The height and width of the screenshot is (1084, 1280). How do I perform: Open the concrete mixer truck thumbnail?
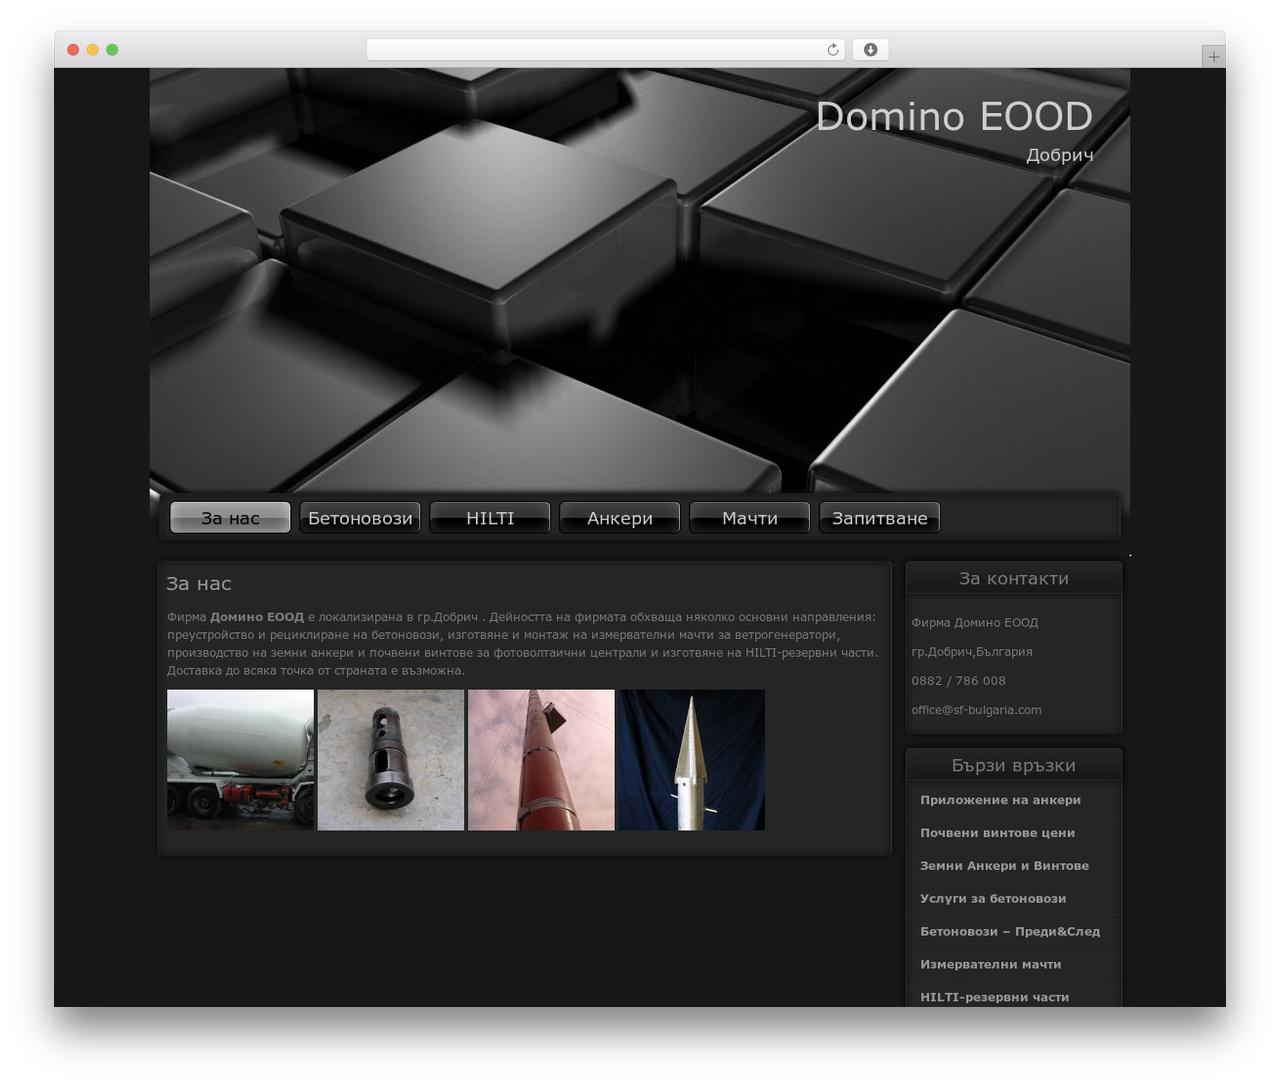pos(240,760)
